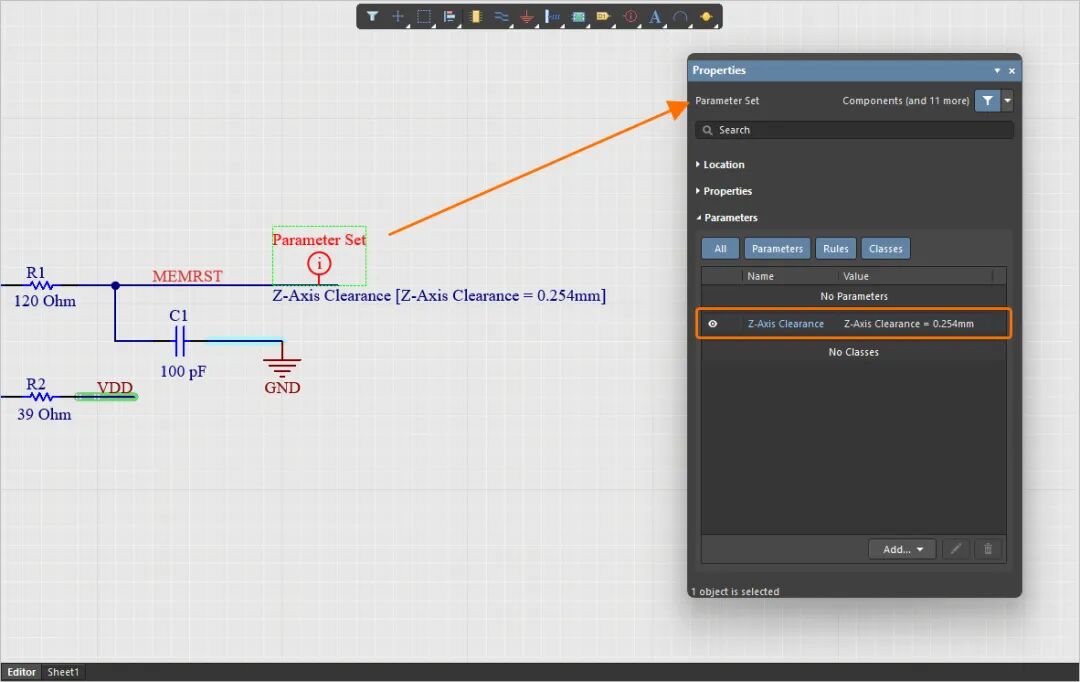Select the Place Text String tool
The height and width of the screenshot is (682, 1080).
point(655,17)
